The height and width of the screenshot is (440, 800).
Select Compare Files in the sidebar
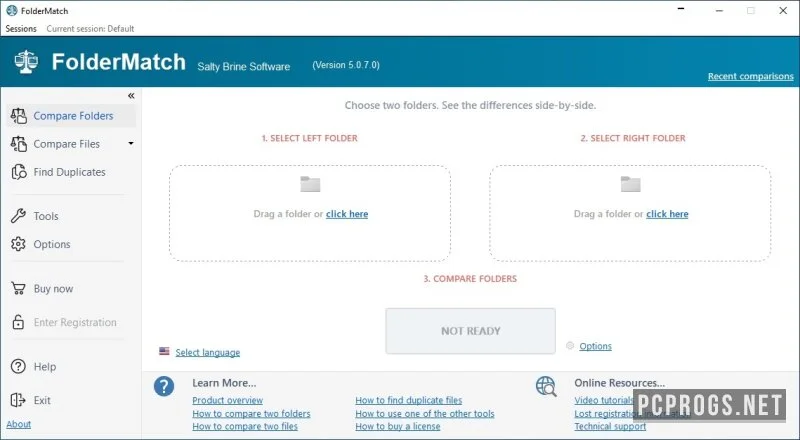click(x=66, y=144)
